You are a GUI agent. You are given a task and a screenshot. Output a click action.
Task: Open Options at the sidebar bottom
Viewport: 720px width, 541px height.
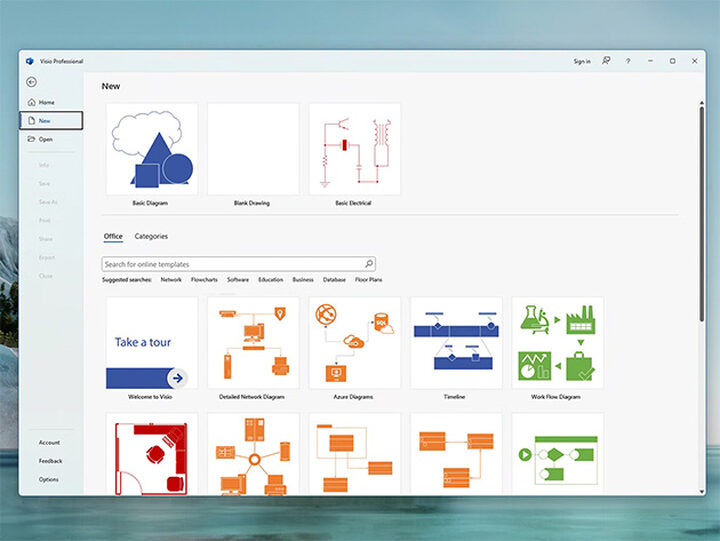pyautogui.click(x=49, y=479)
